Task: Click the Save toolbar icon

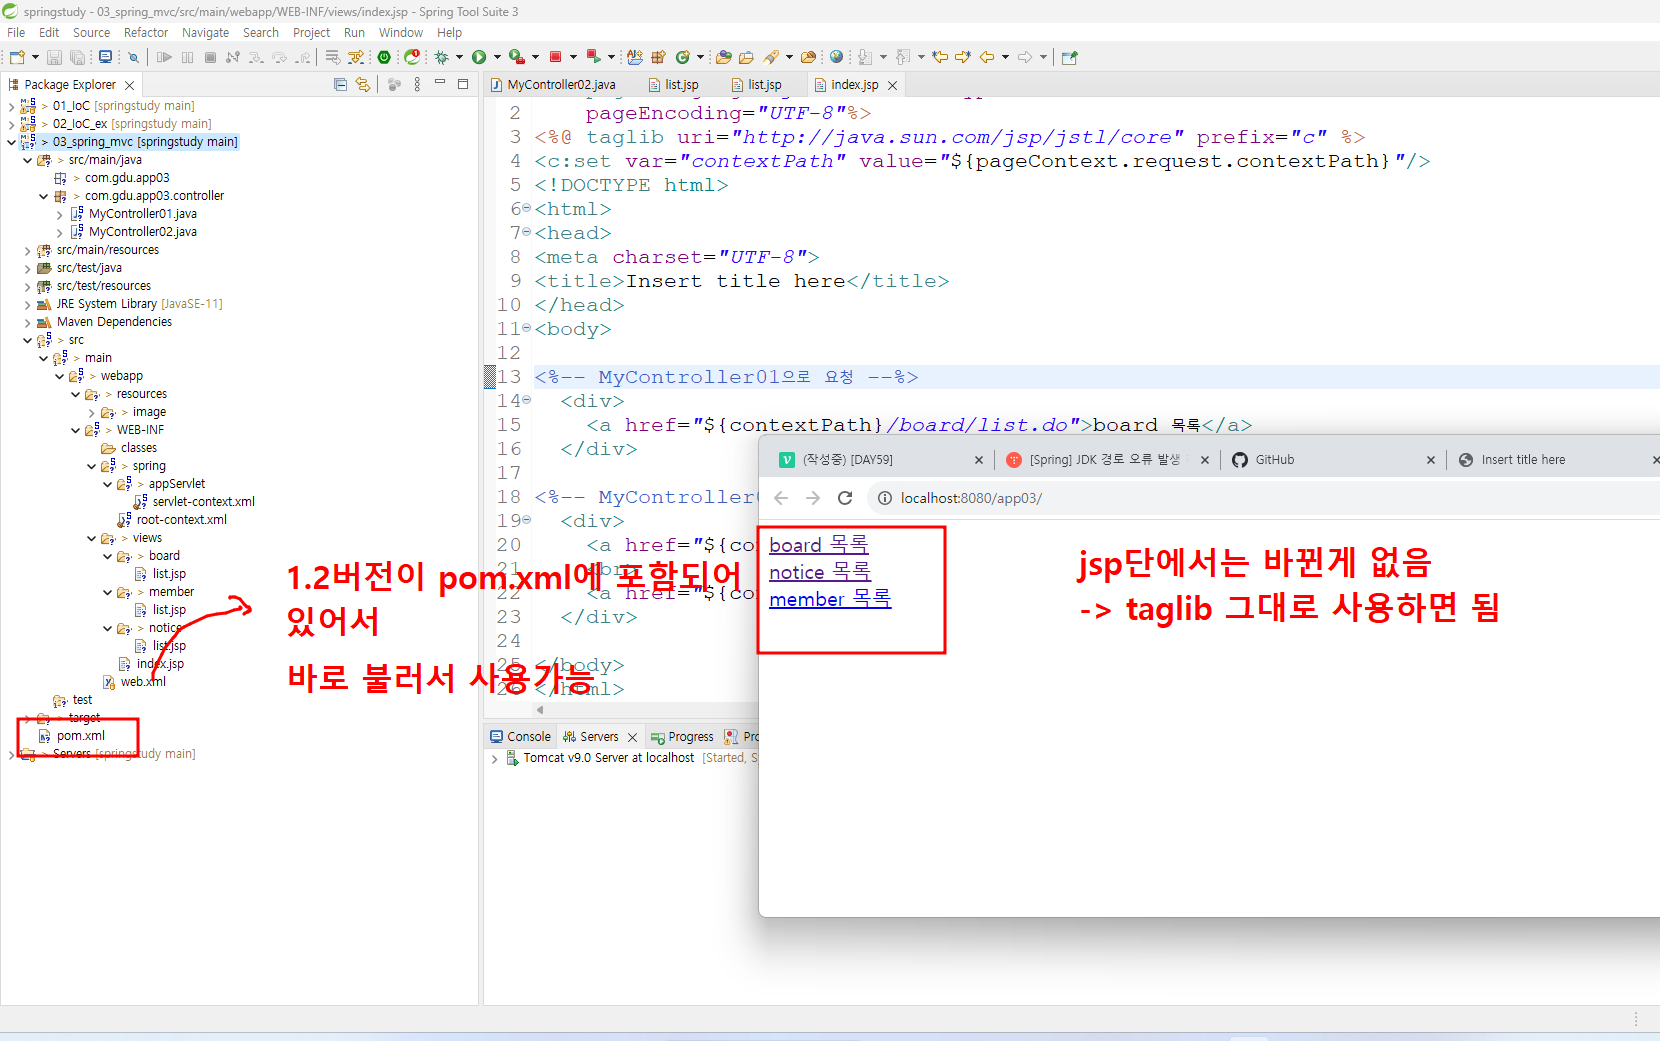Action: coord(55,57)
